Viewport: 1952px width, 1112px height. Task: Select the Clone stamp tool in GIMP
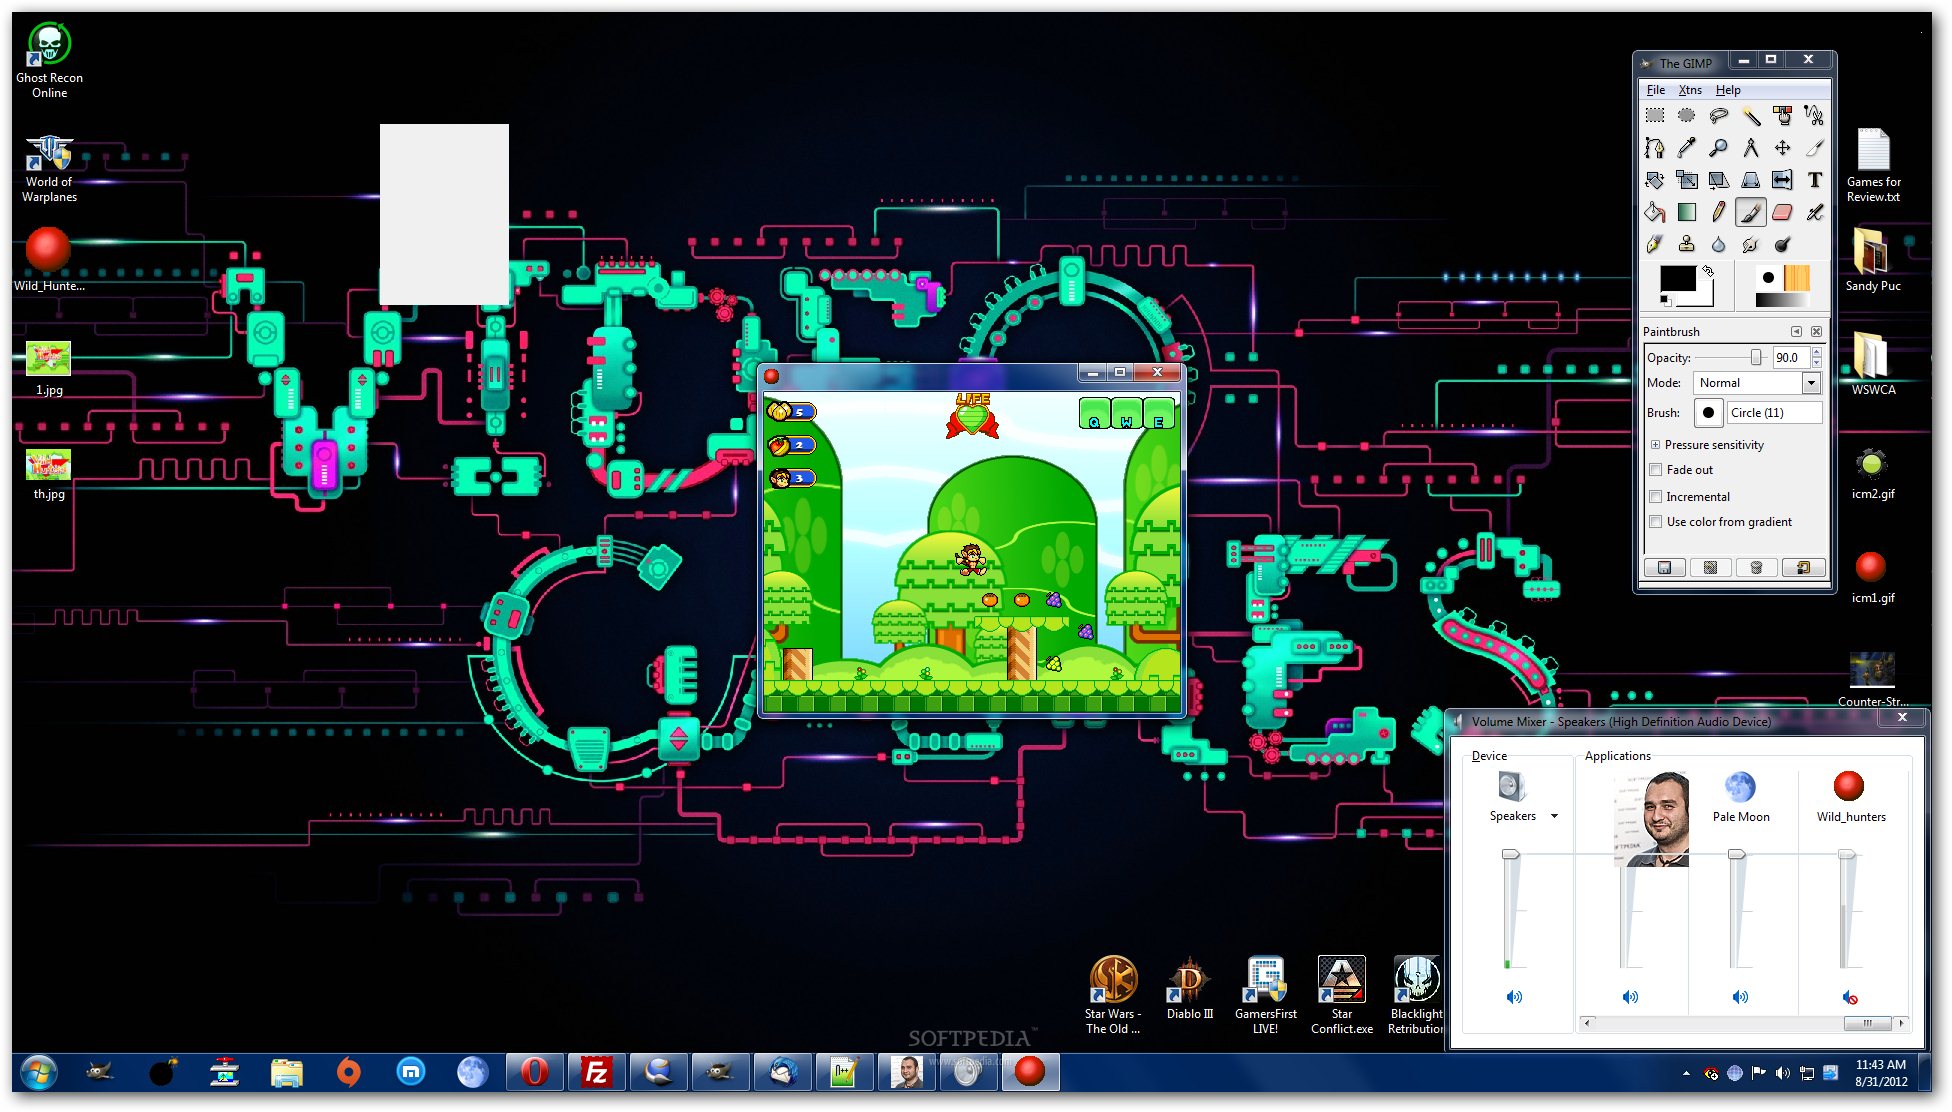[1687, 244]
